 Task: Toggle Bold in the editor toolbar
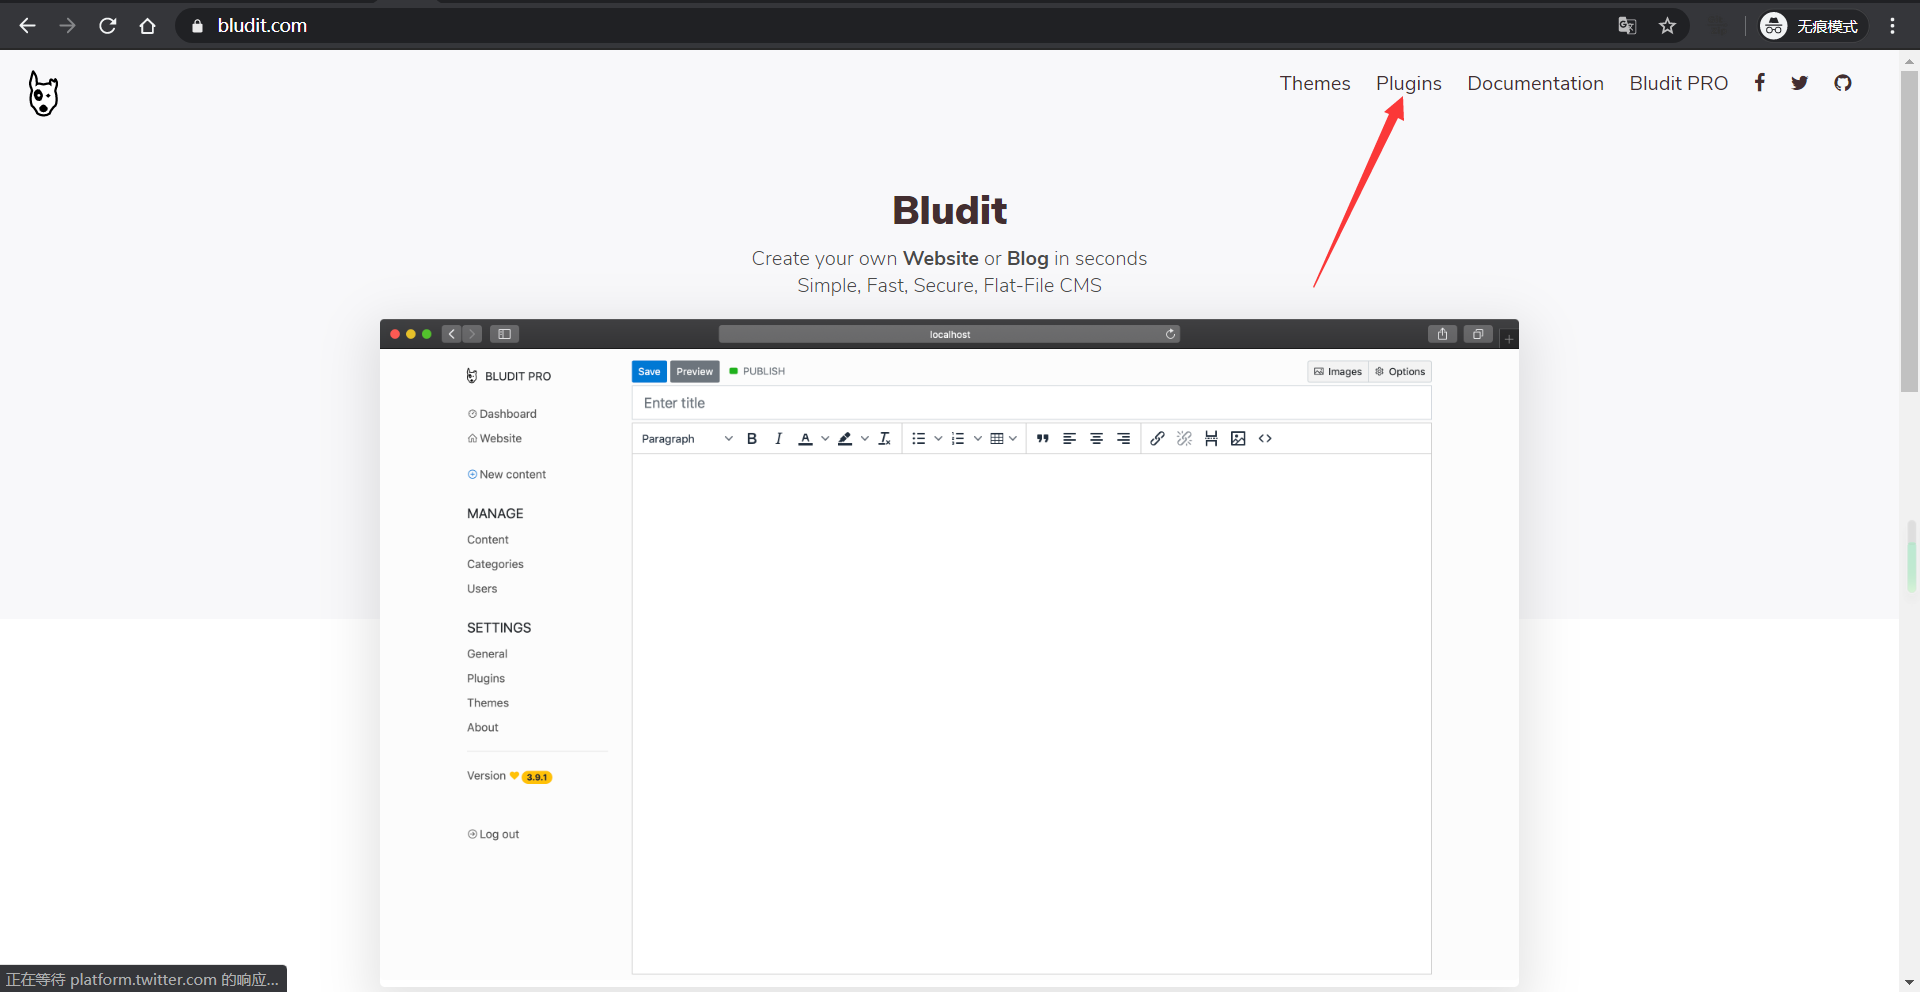click(752, 439)
